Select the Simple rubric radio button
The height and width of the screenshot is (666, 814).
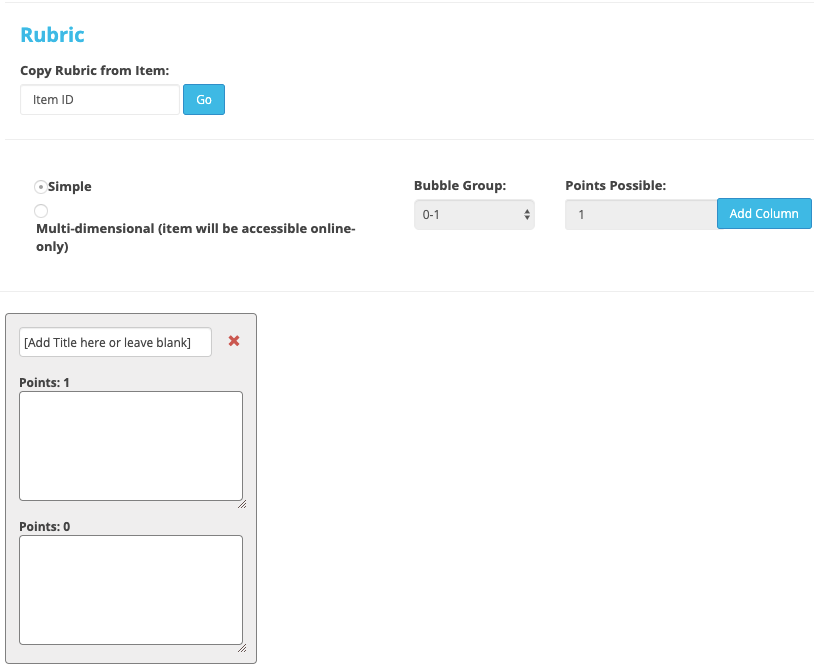(x=40, y=186)
